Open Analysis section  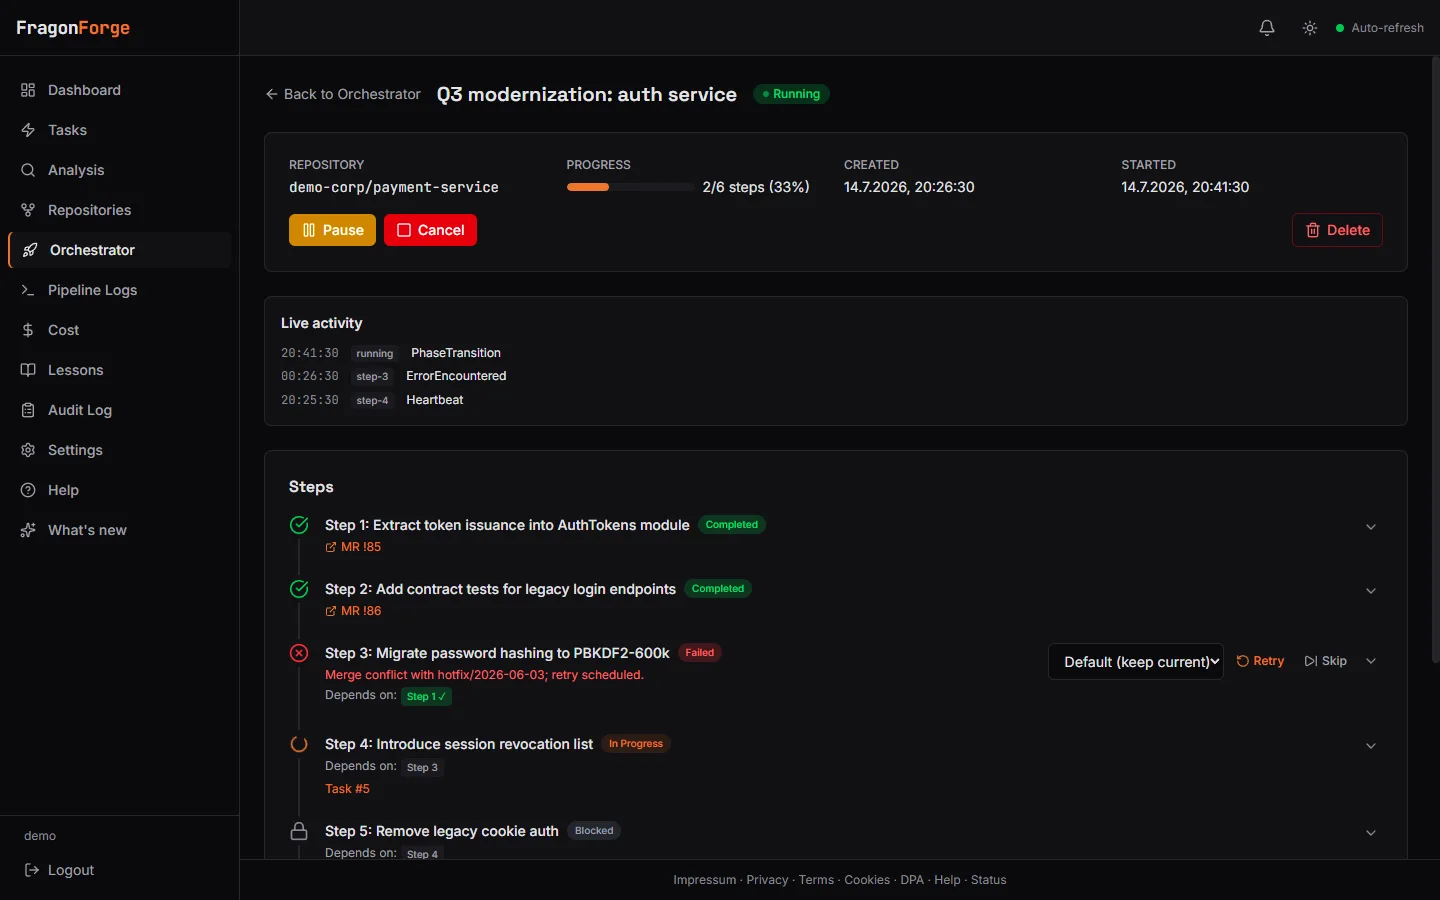pyautogui.click(x=120, y=170)
